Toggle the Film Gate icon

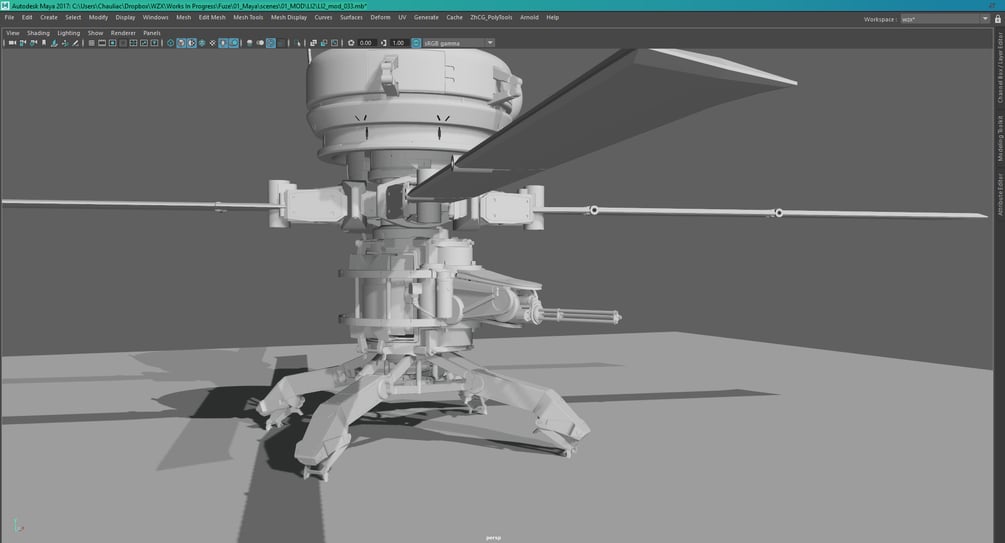click(x=102, y=43)
